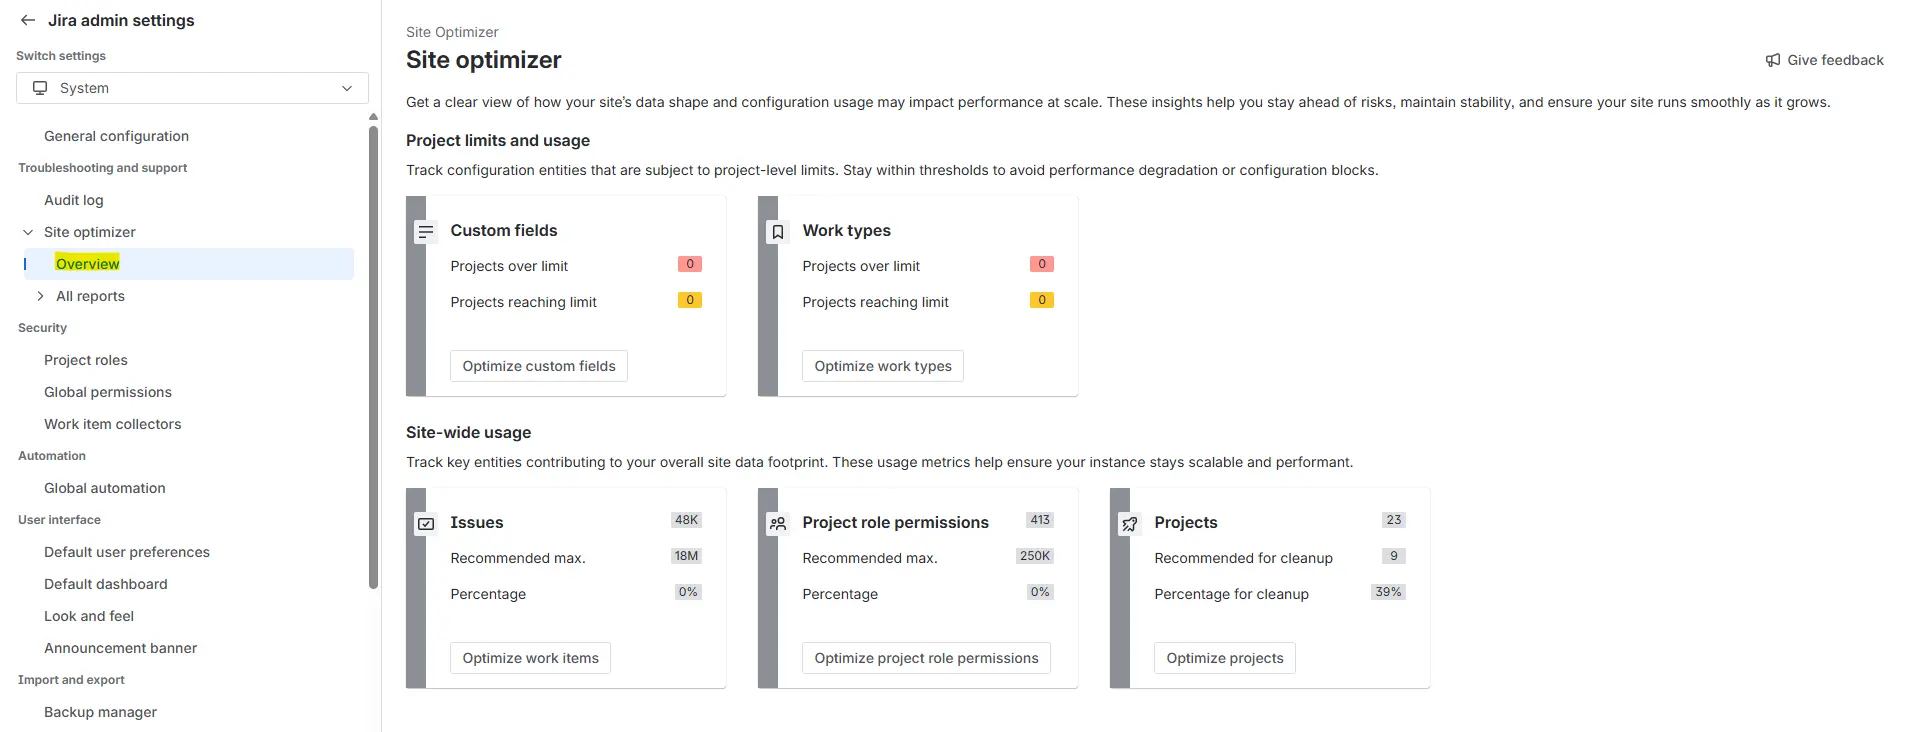Click the Projects card rocket icon
1911x732 pixels.
[x=1130, y=523]
